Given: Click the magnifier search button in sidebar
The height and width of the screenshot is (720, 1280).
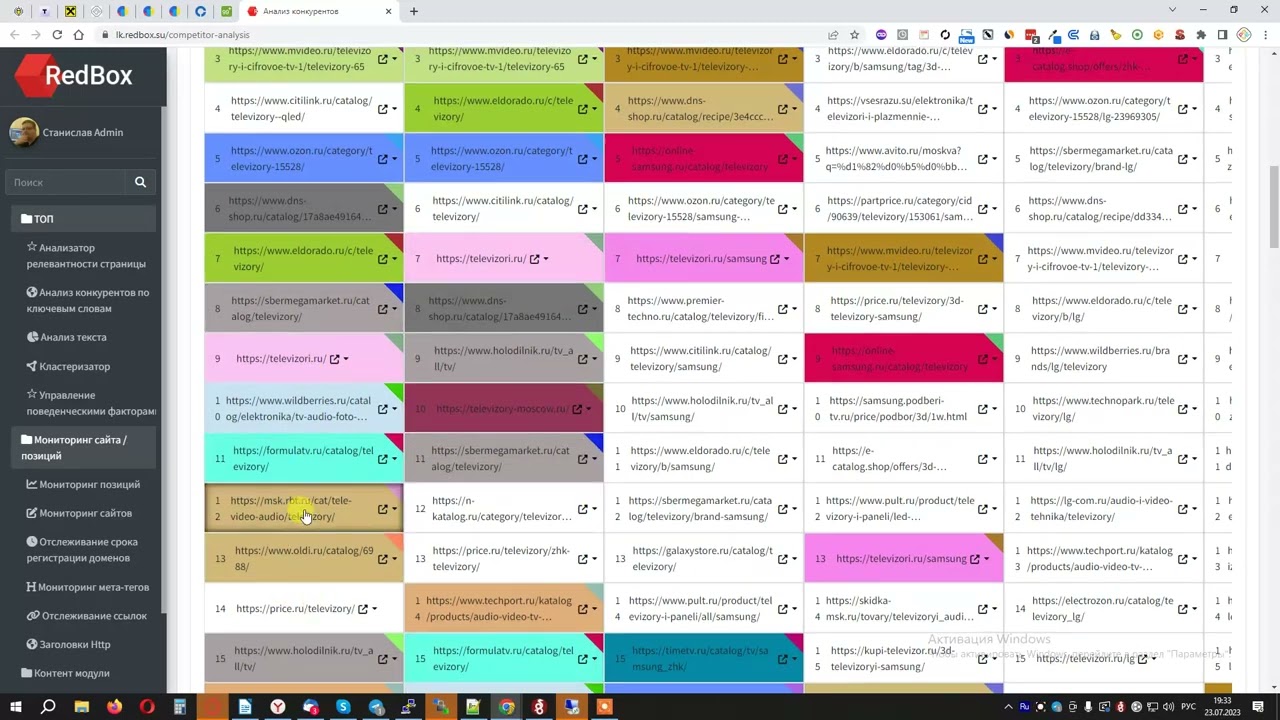Looking at the screenshot, I should [x=140, y=182].
